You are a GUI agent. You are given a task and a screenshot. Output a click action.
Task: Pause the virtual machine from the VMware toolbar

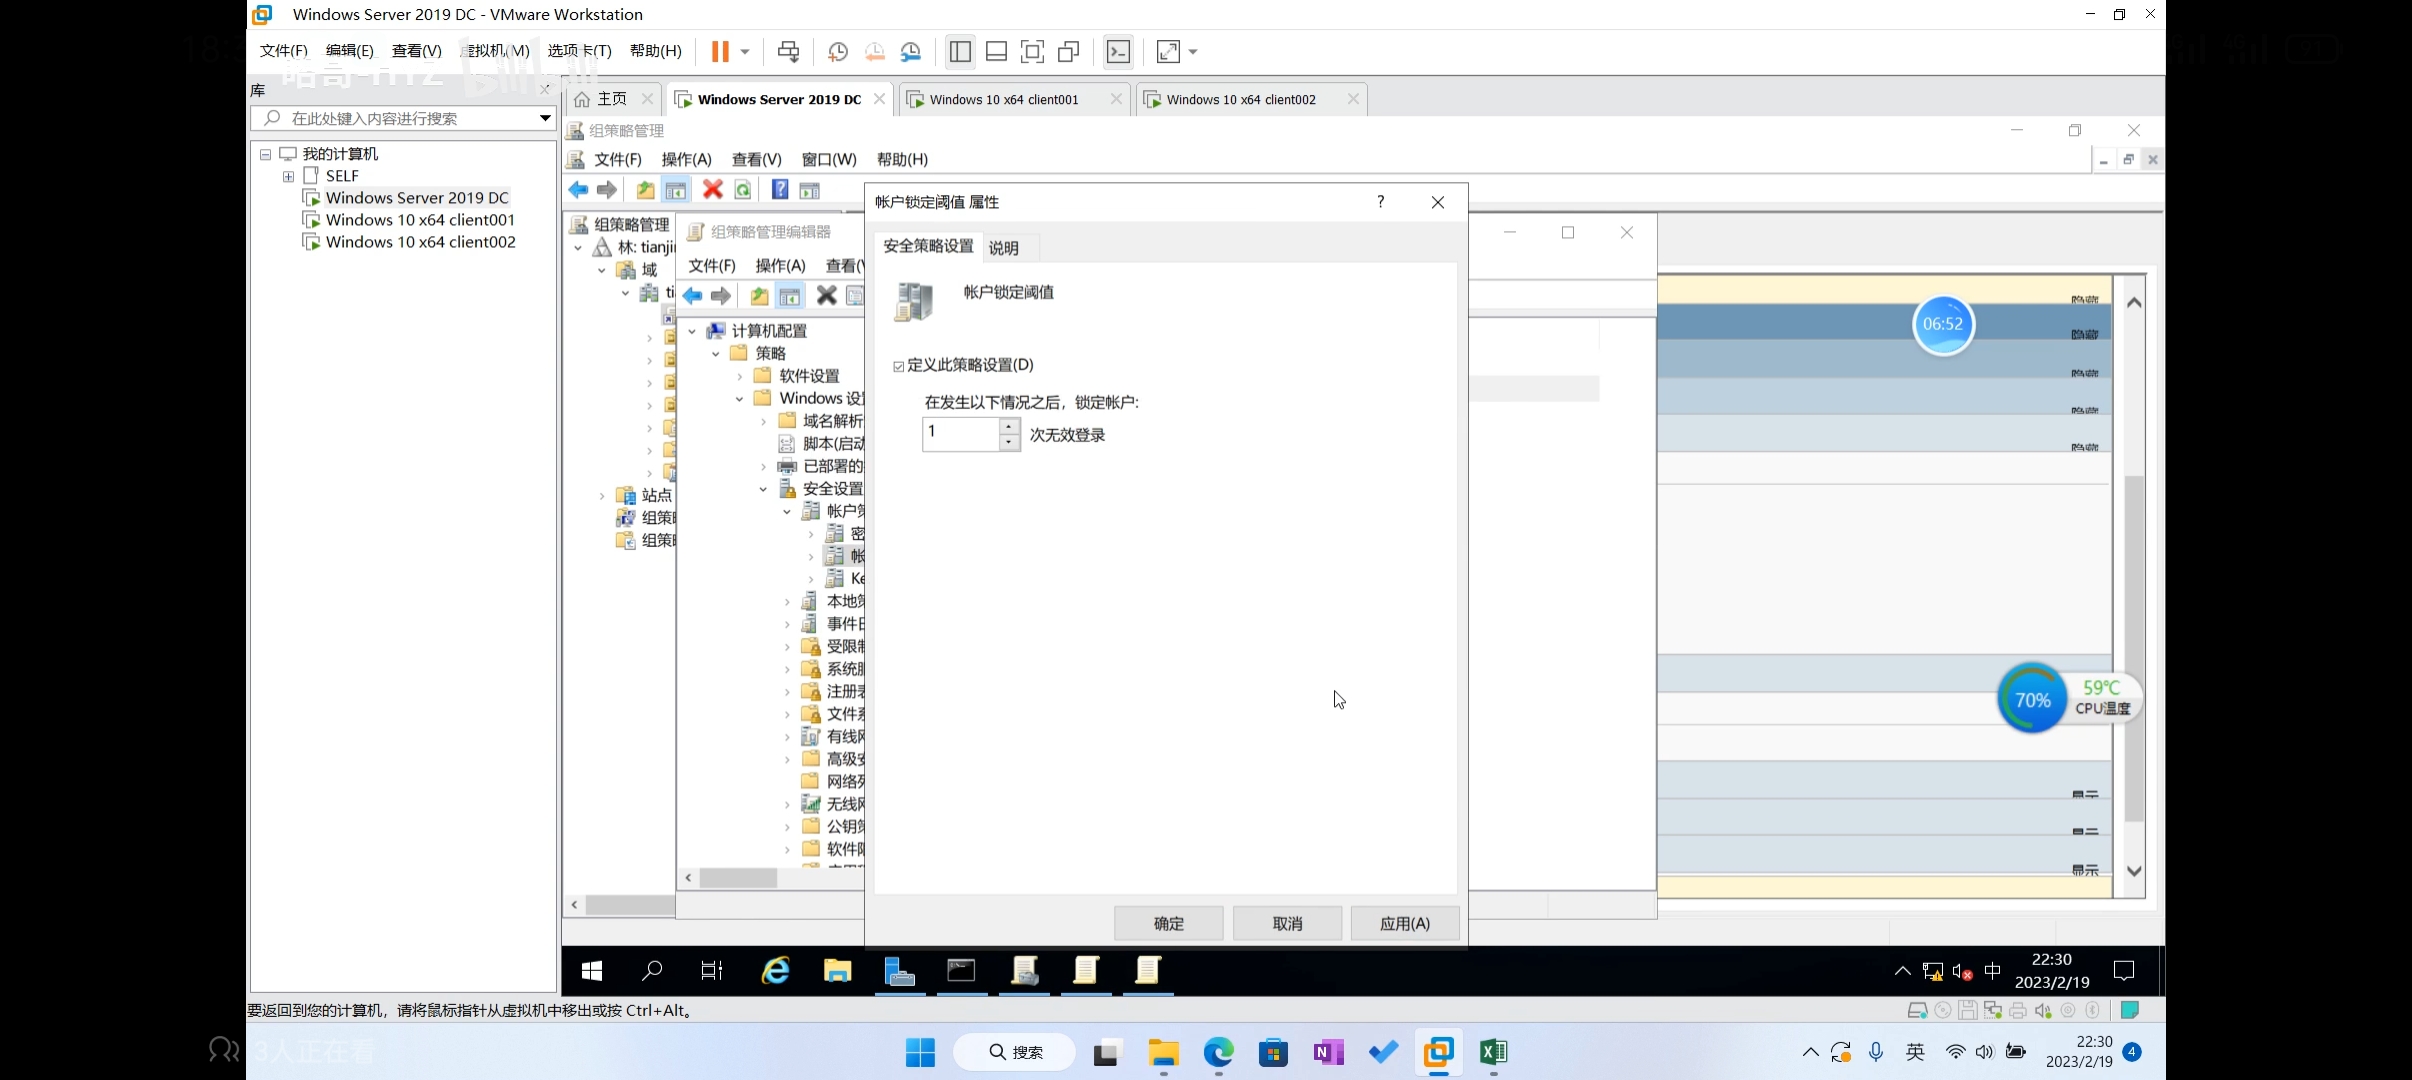[x=719, y=52]
